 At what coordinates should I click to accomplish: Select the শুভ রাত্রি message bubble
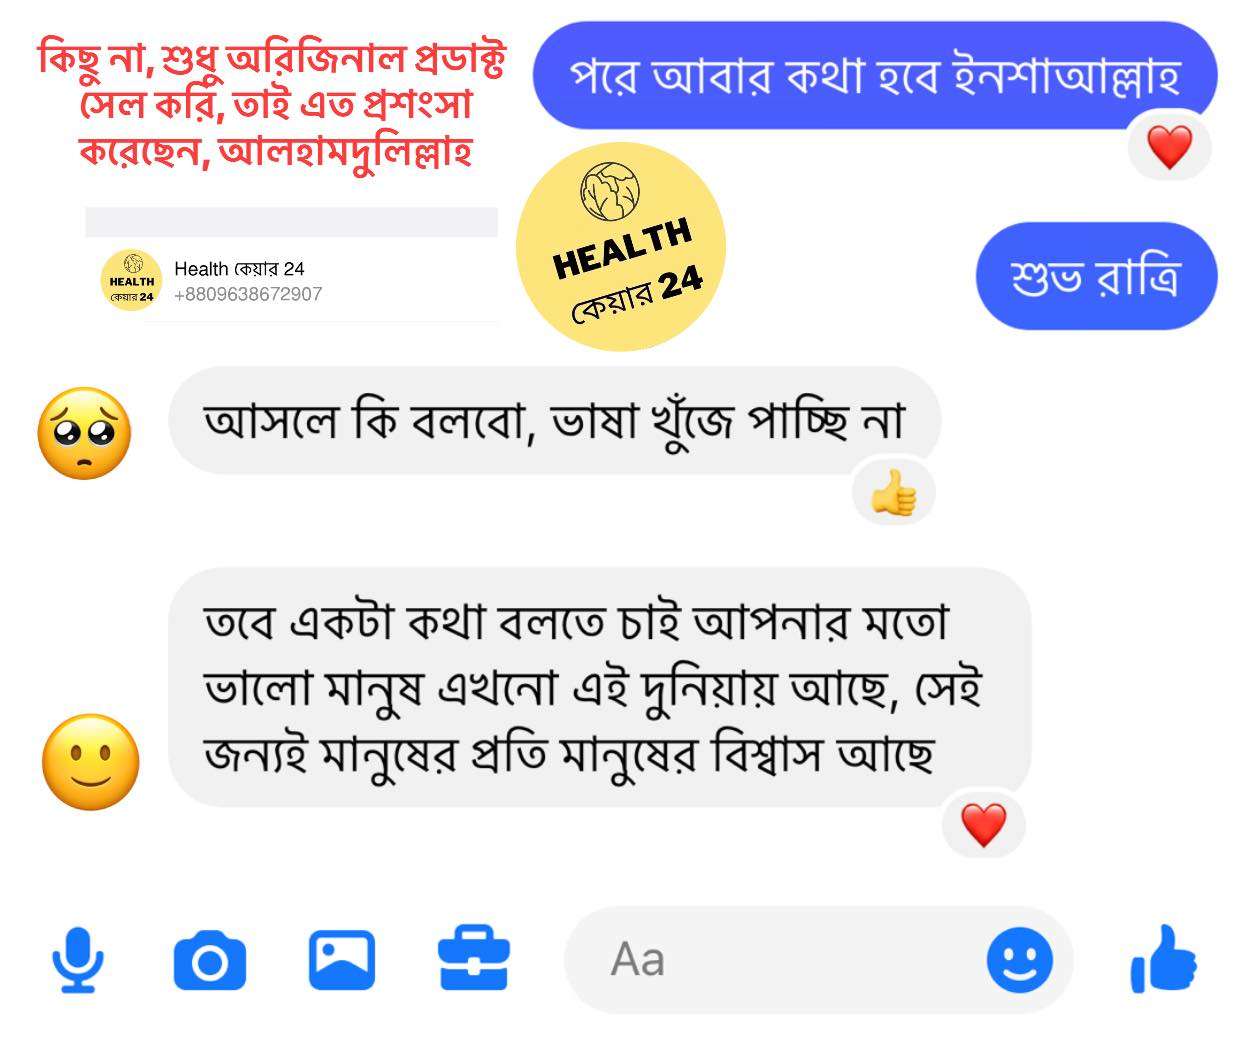point(1096,276)
